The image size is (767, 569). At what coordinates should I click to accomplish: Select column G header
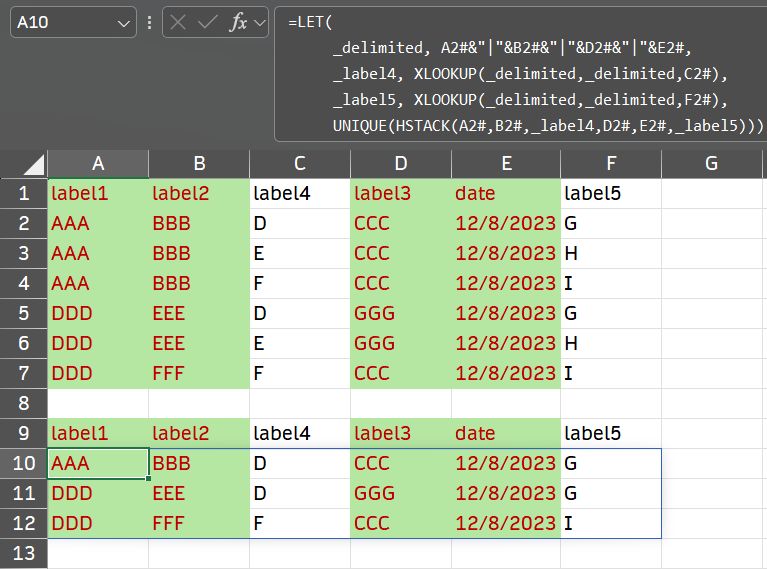coord(712,163)
